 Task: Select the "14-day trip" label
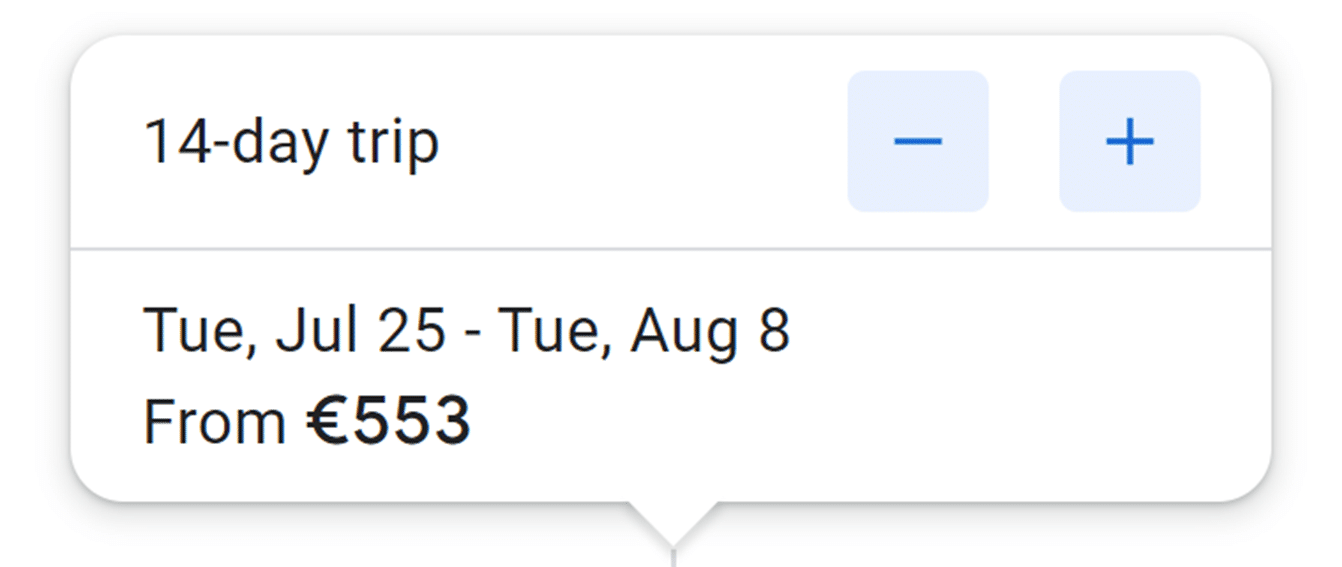tap(291, 143)
